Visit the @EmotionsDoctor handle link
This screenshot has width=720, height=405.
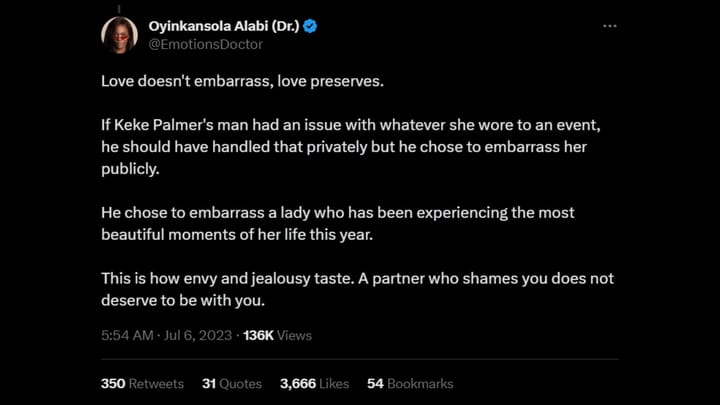click(x=206, y=45)
